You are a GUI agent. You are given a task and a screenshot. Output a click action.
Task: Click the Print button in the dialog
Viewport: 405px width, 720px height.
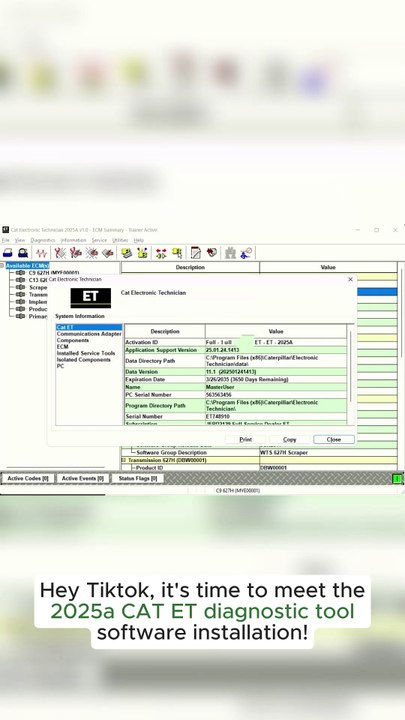(246, 439)
